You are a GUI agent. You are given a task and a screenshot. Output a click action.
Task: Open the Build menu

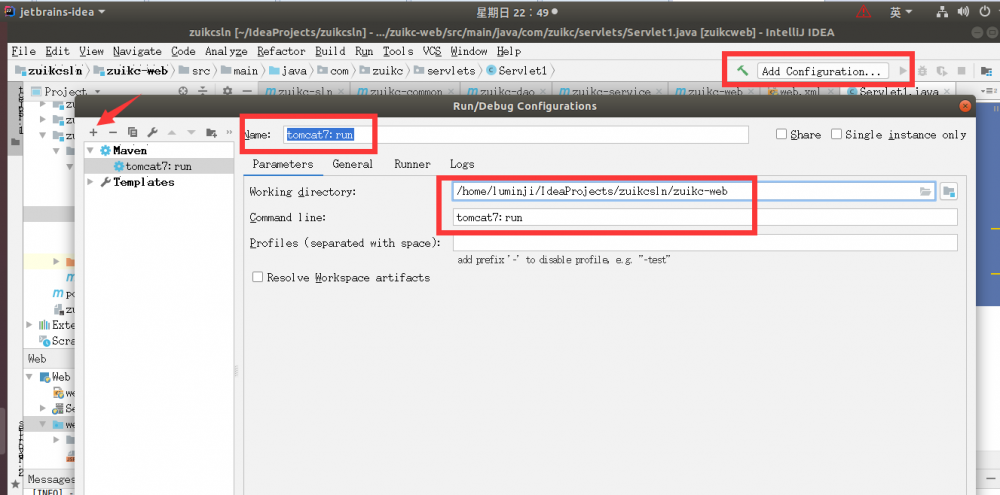pos(330,51)
